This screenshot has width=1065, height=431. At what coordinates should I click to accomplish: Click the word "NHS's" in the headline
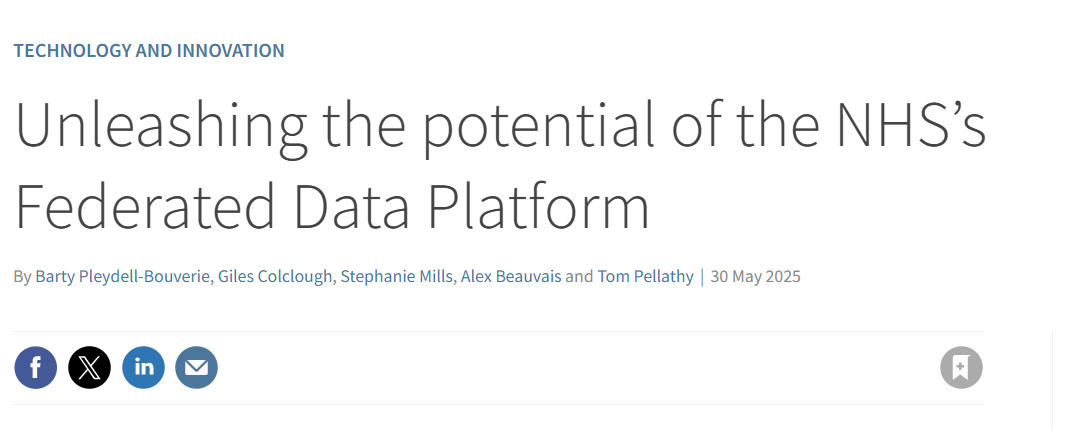pyautogui.click(x=910, y=125)
